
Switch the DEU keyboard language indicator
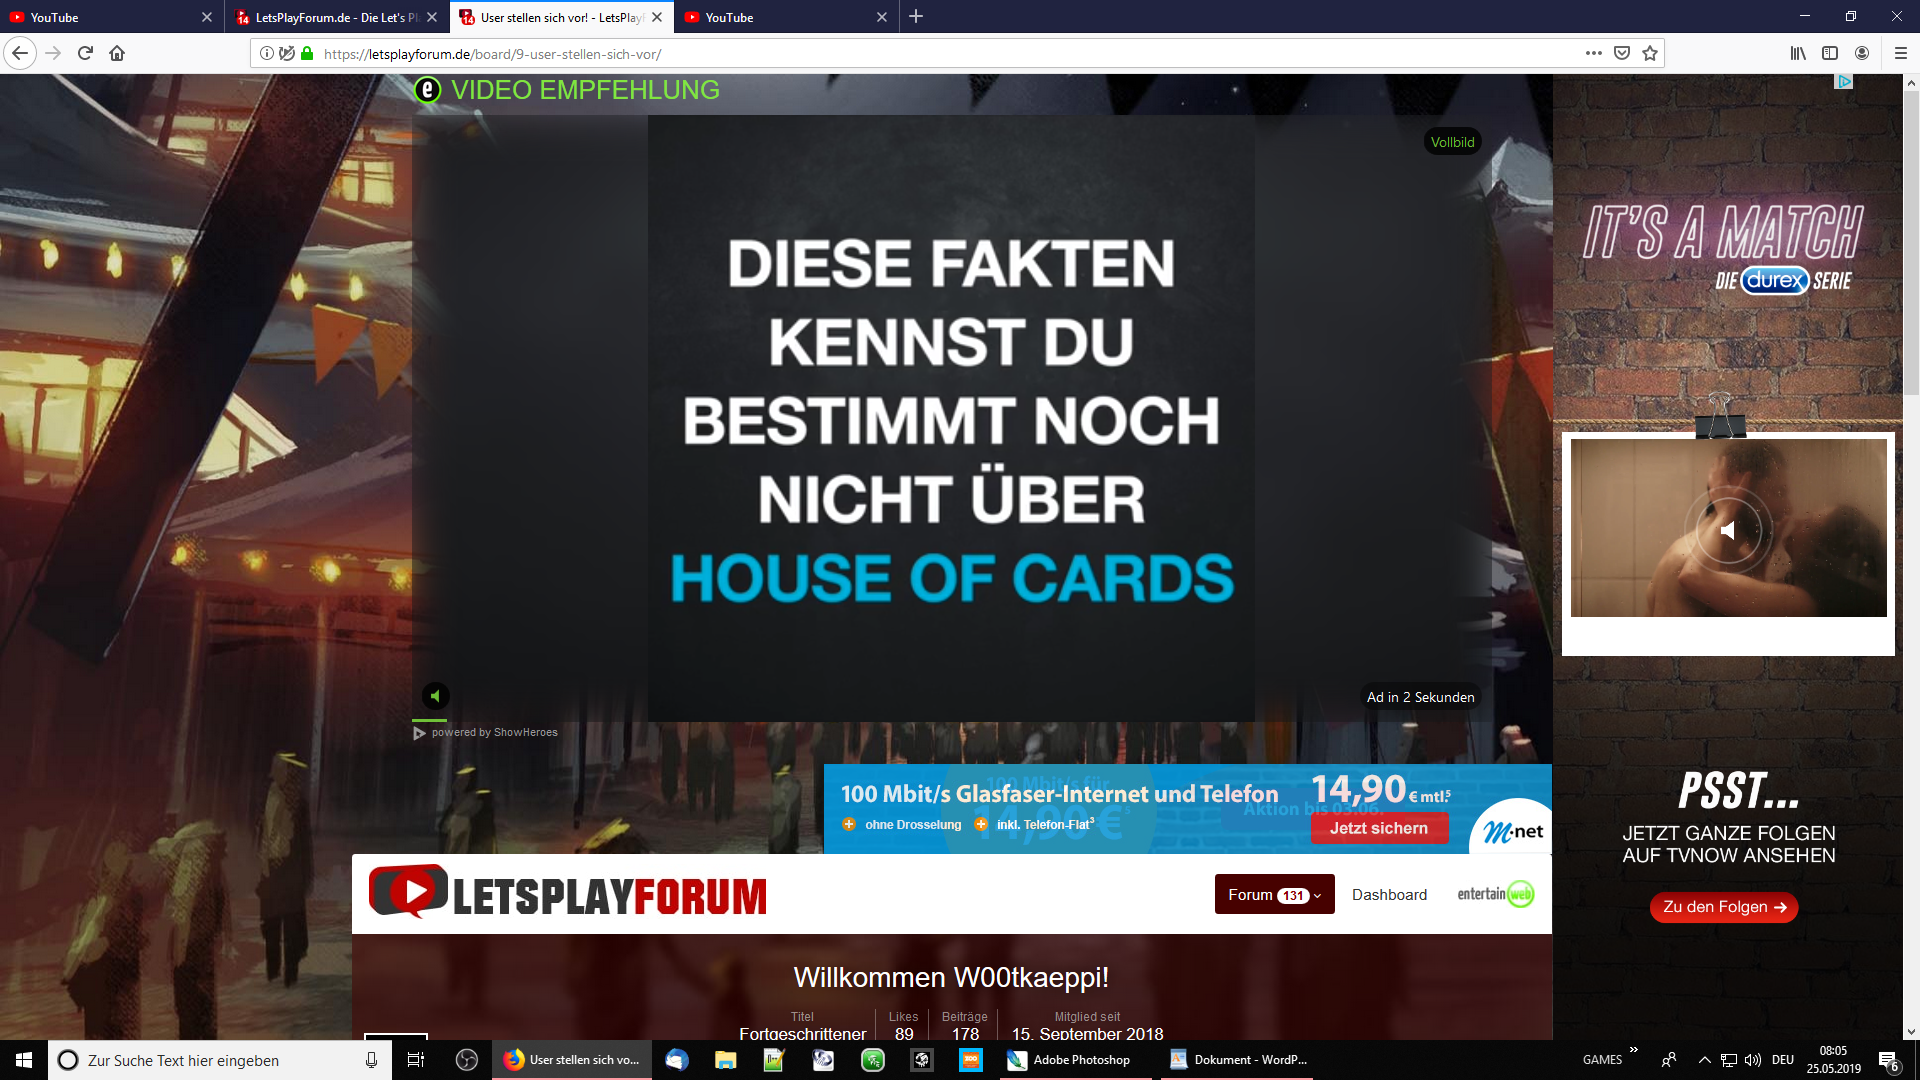1783,1060
